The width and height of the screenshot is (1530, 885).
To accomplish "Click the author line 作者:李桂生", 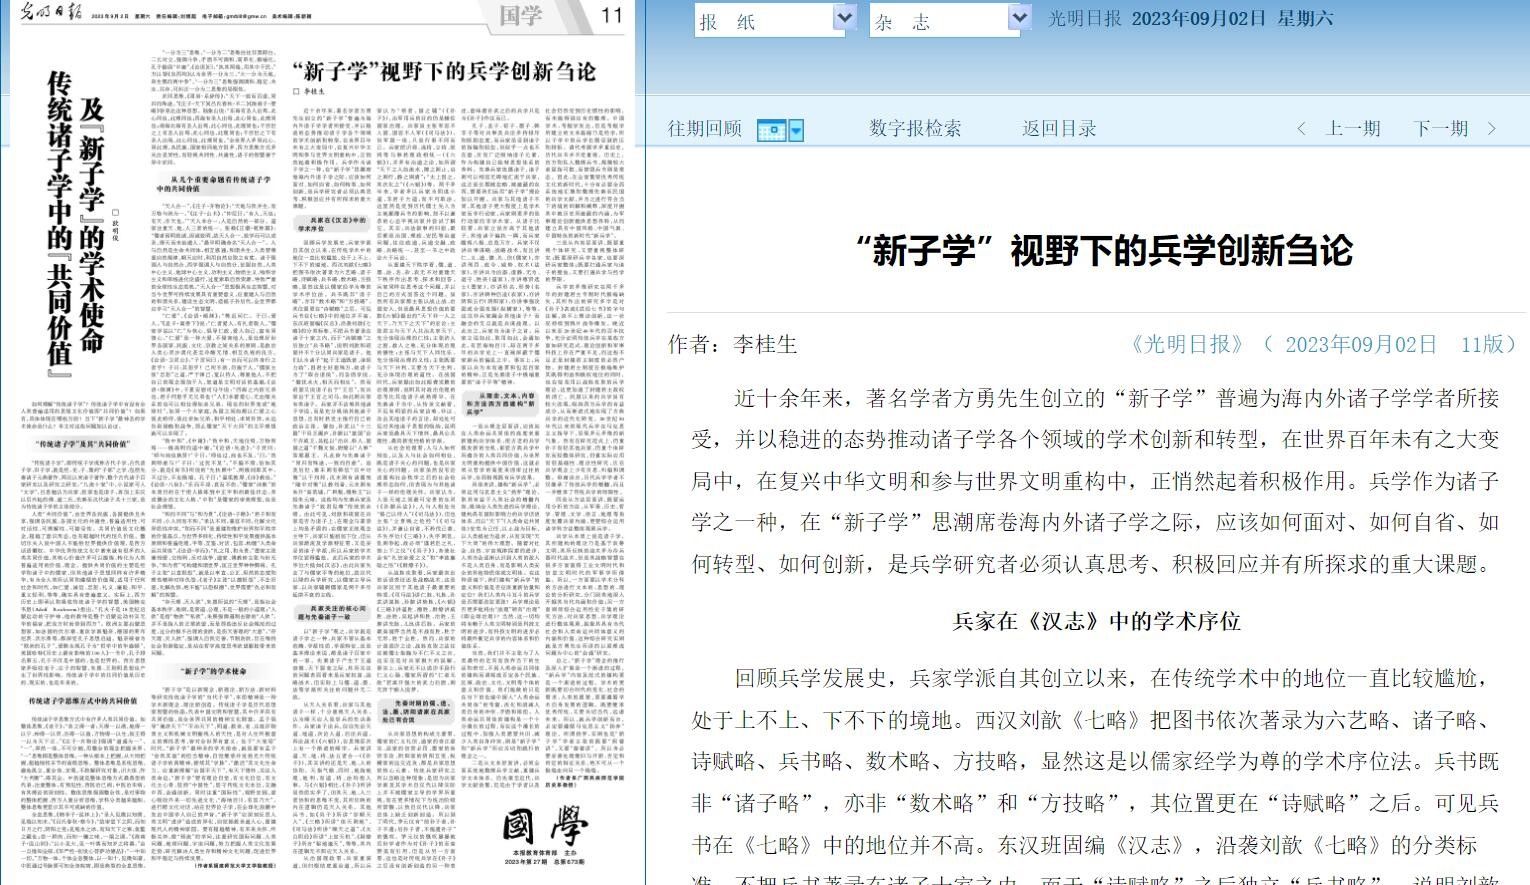I will [733, 345].
